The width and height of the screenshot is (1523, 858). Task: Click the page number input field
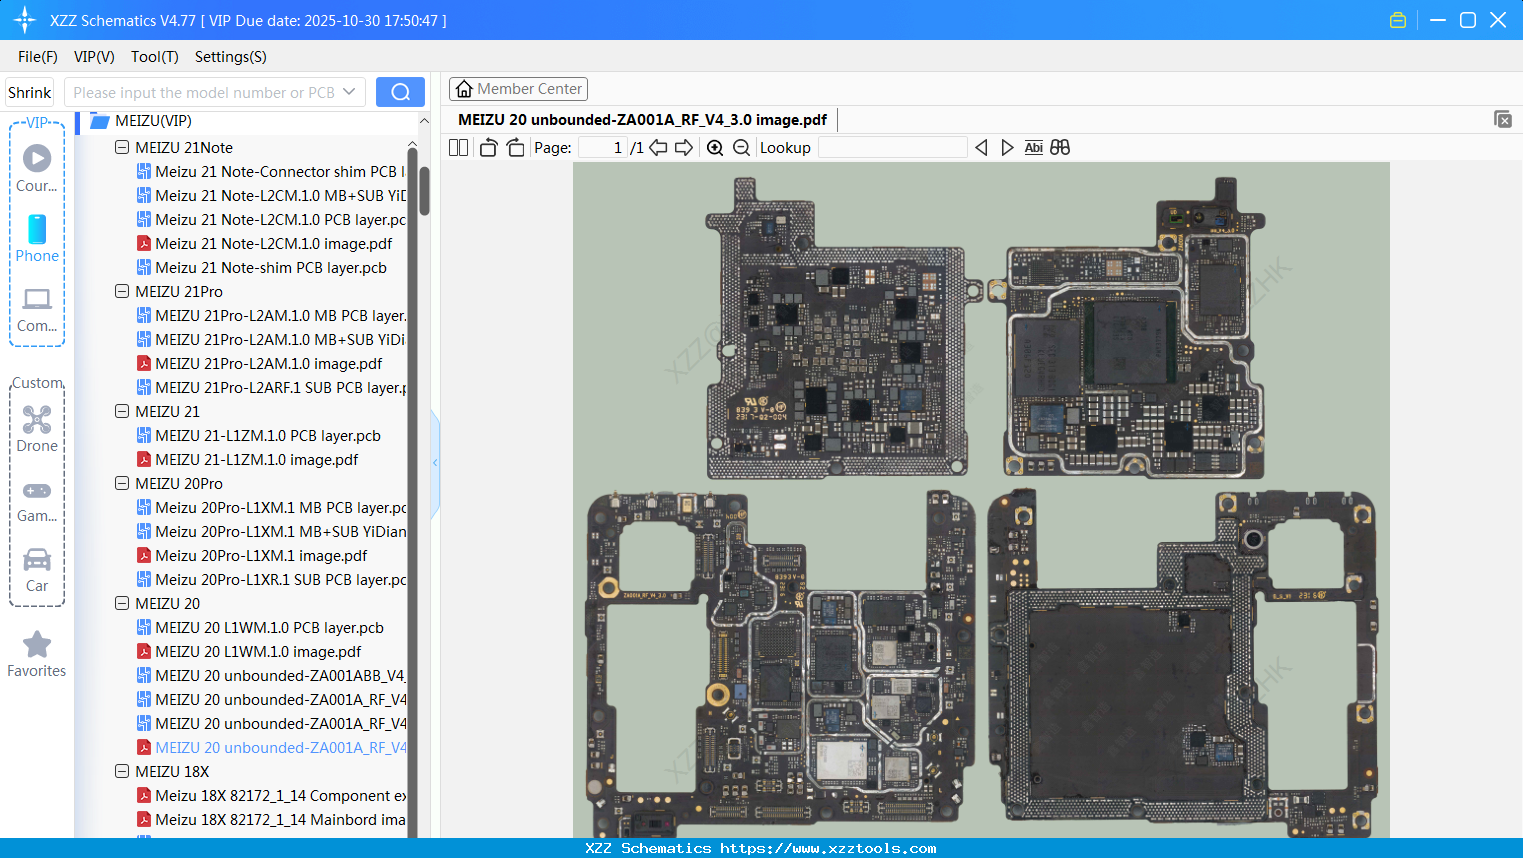click(601, 147)
